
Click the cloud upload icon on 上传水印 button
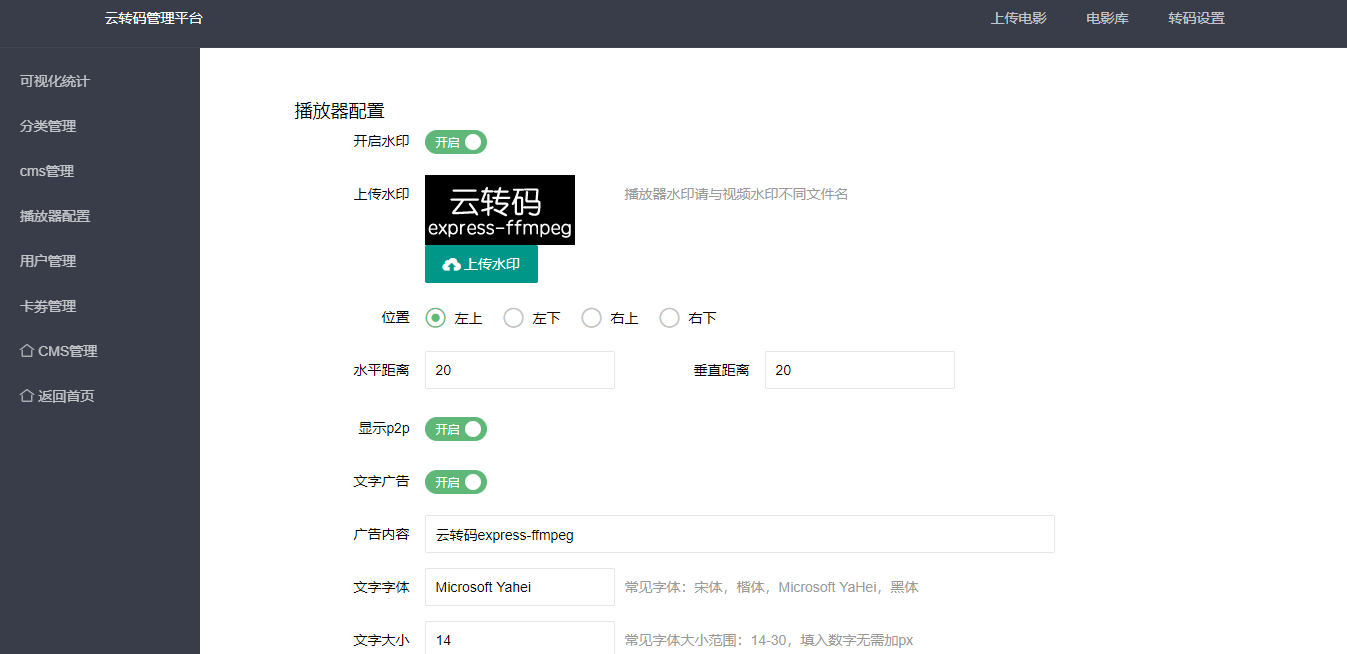[451, 265]
